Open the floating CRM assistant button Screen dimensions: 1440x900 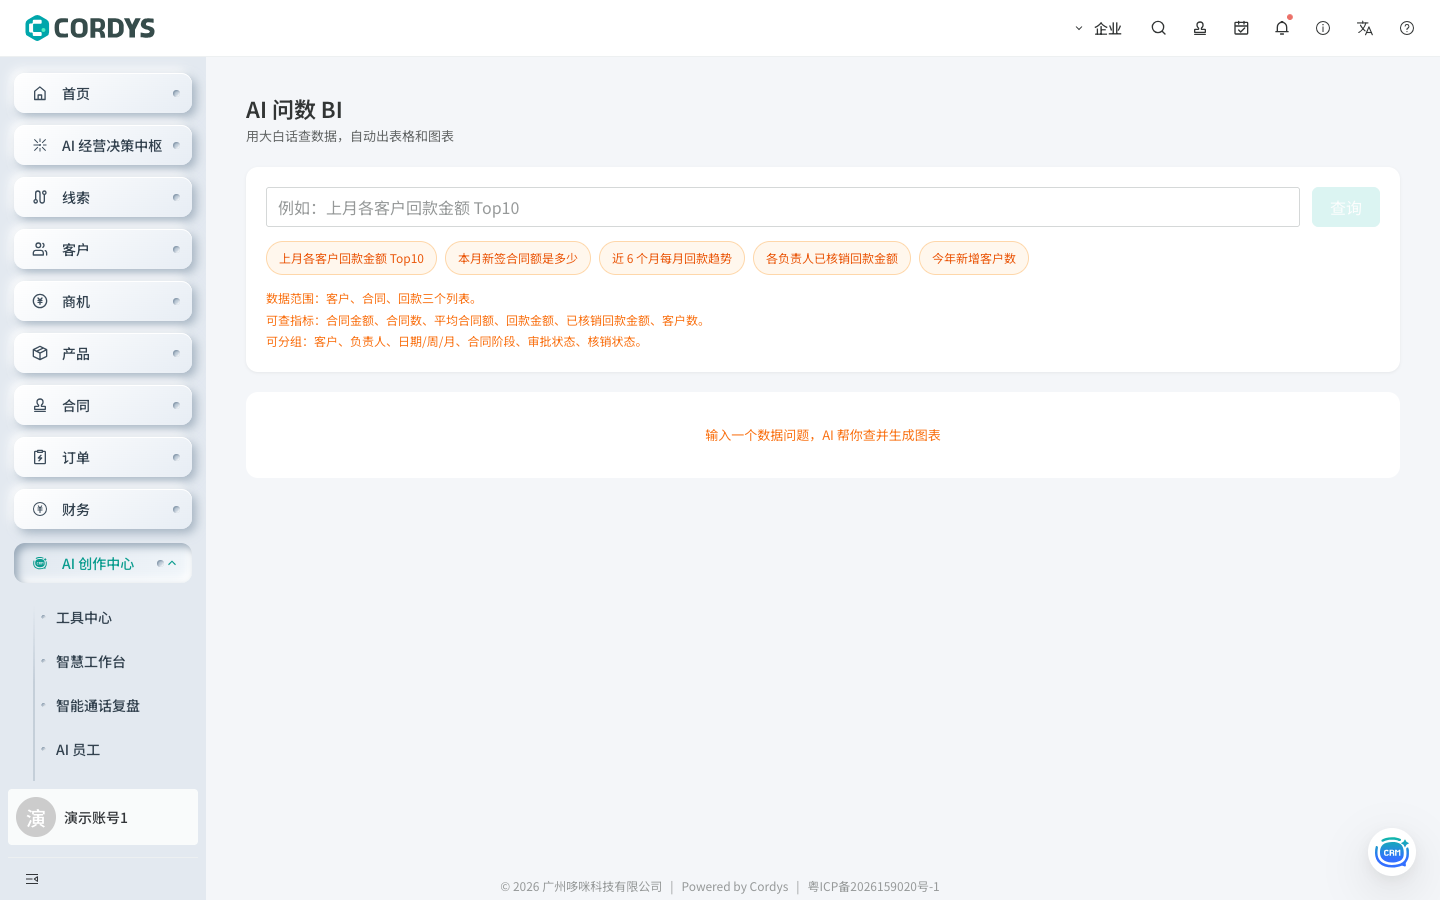[1392, 852]
